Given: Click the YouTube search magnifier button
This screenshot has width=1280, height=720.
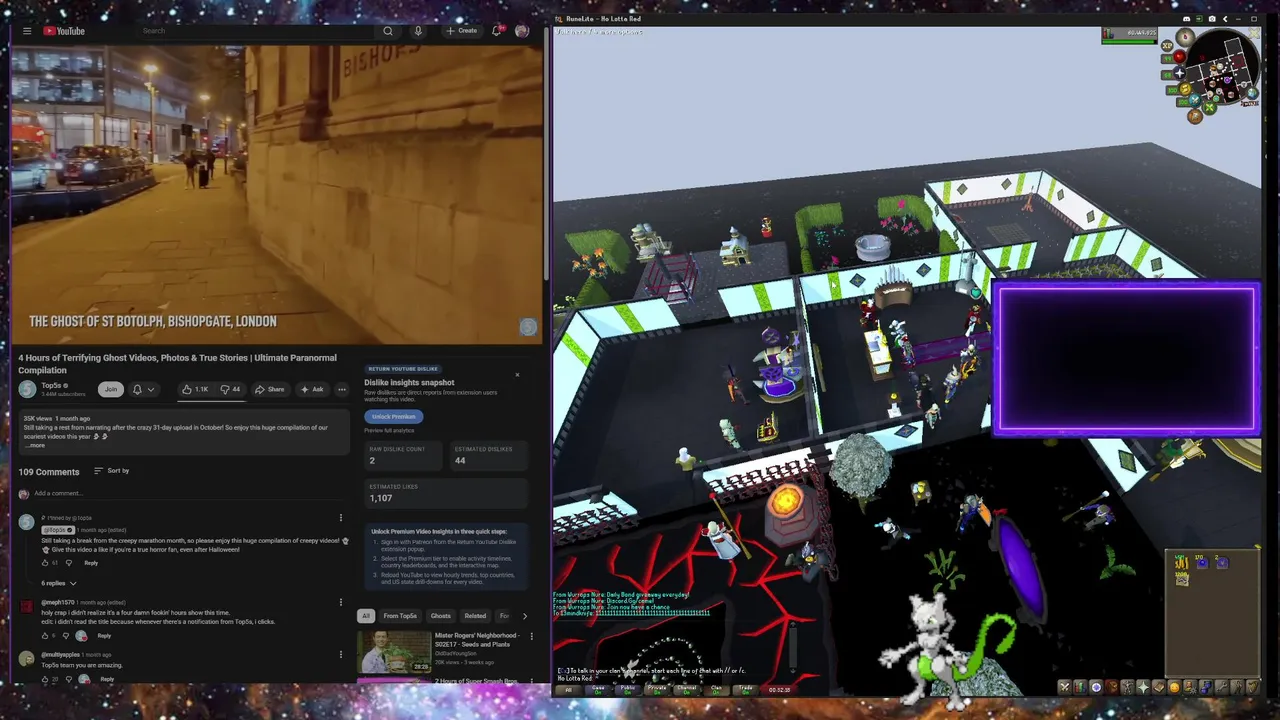Looking at the screenshot, I should [x=388, y=31].
